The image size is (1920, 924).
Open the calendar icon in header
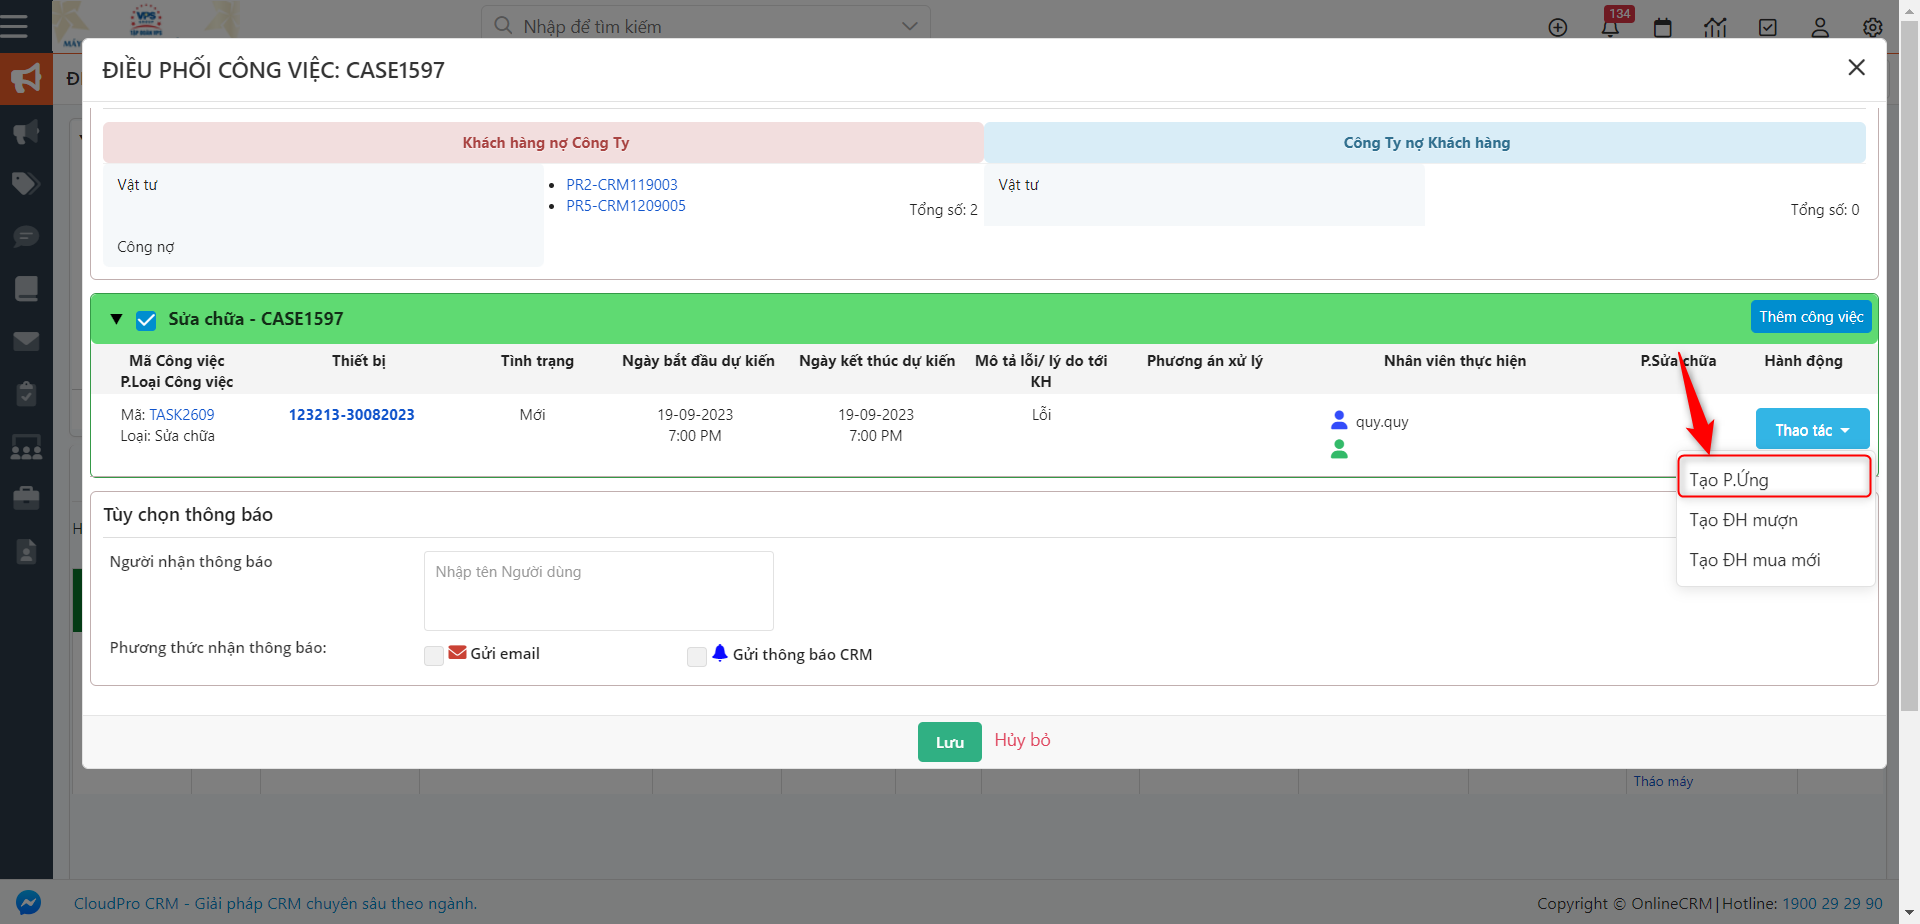pyautogui.click(x=1663, y=27)
